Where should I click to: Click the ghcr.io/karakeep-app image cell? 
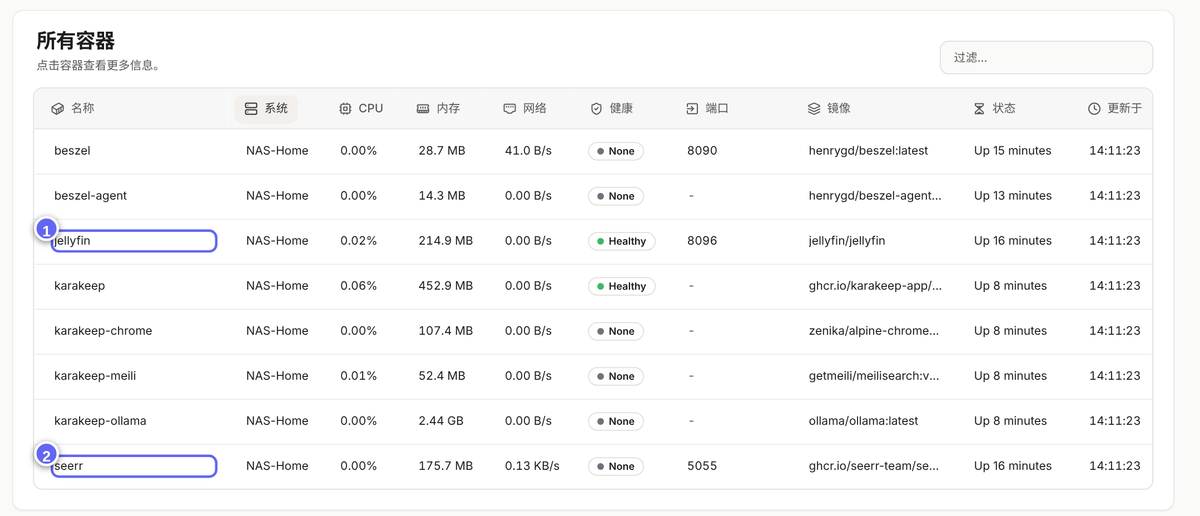pos(875,286)
